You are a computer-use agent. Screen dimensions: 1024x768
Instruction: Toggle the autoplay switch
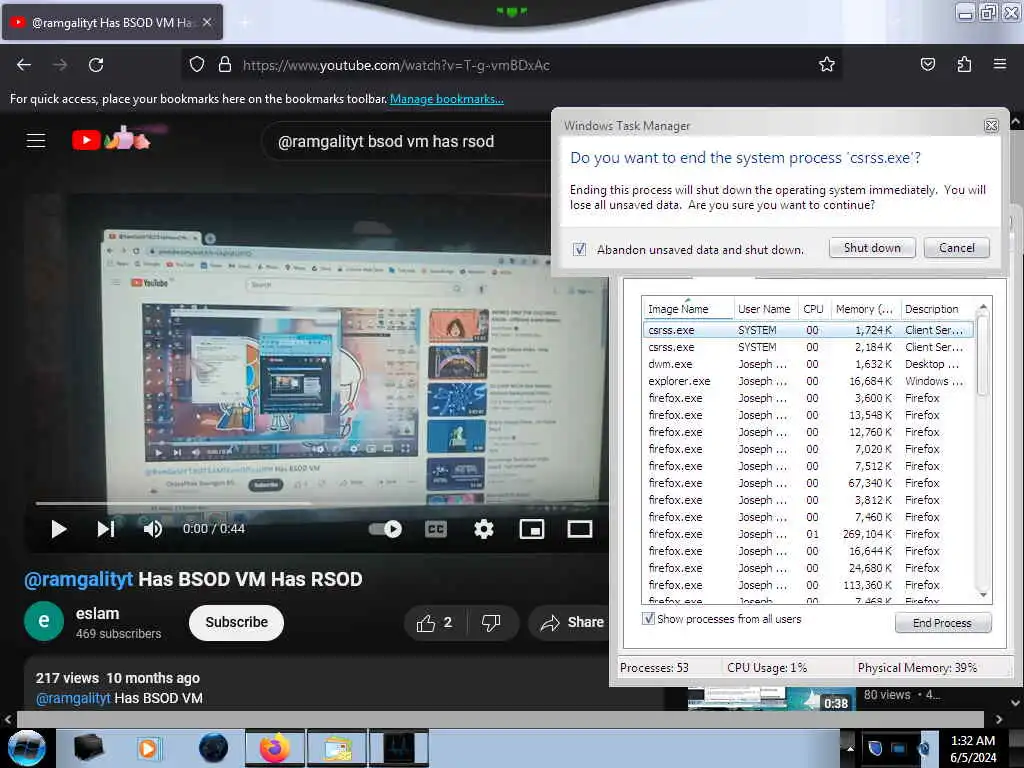pos(385,529)
